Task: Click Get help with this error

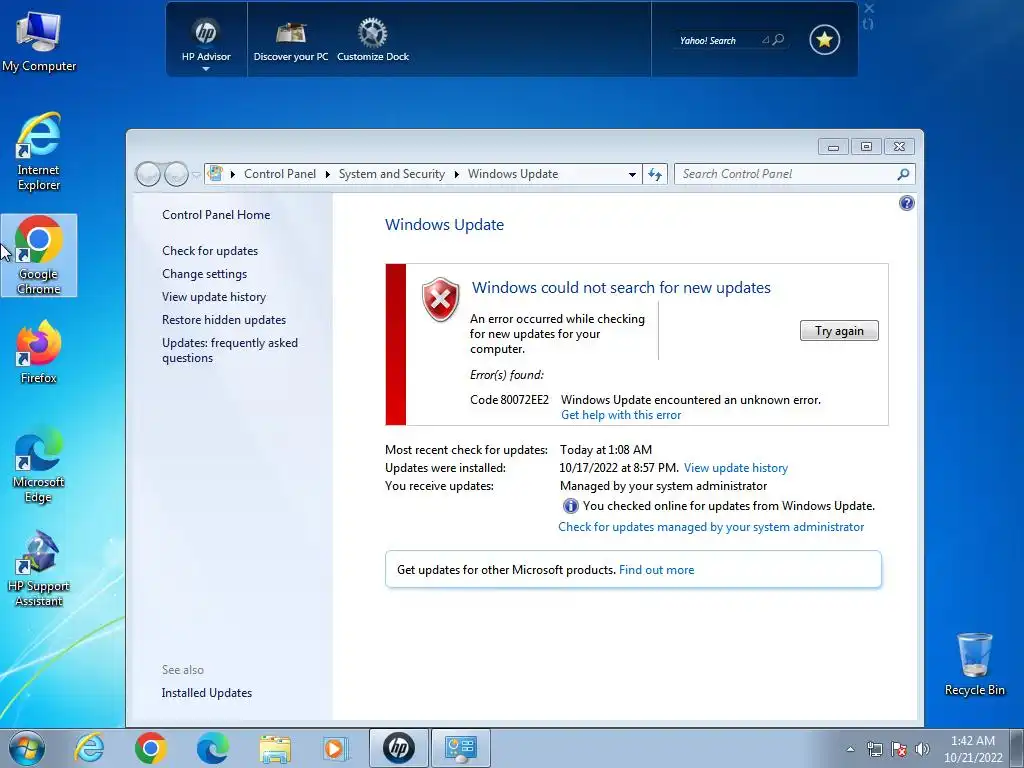Action: 621,415
